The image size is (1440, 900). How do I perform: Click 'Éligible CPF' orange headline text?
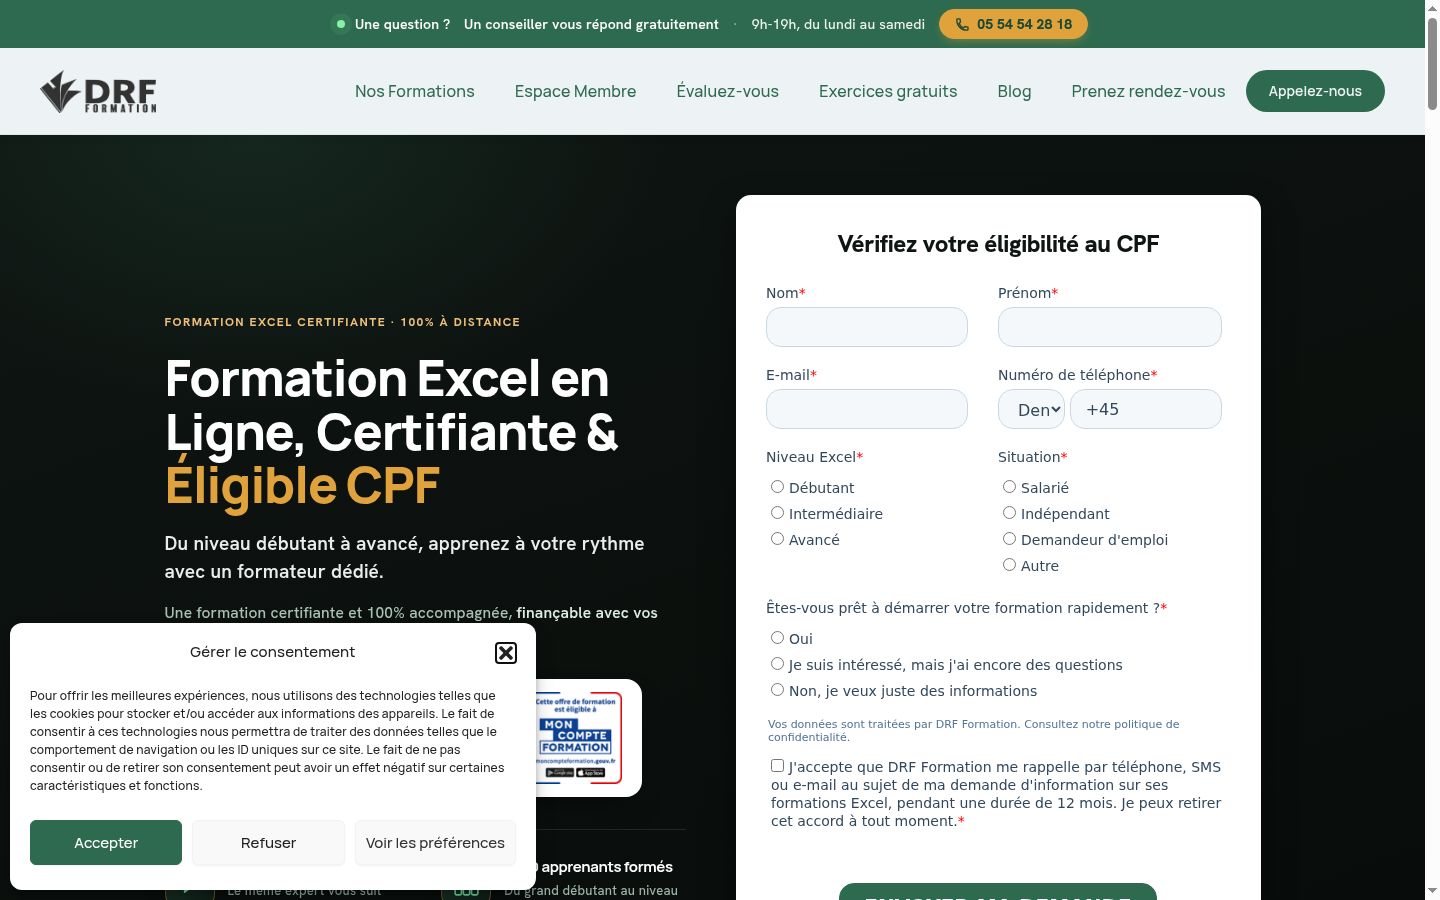coord(302,486)
